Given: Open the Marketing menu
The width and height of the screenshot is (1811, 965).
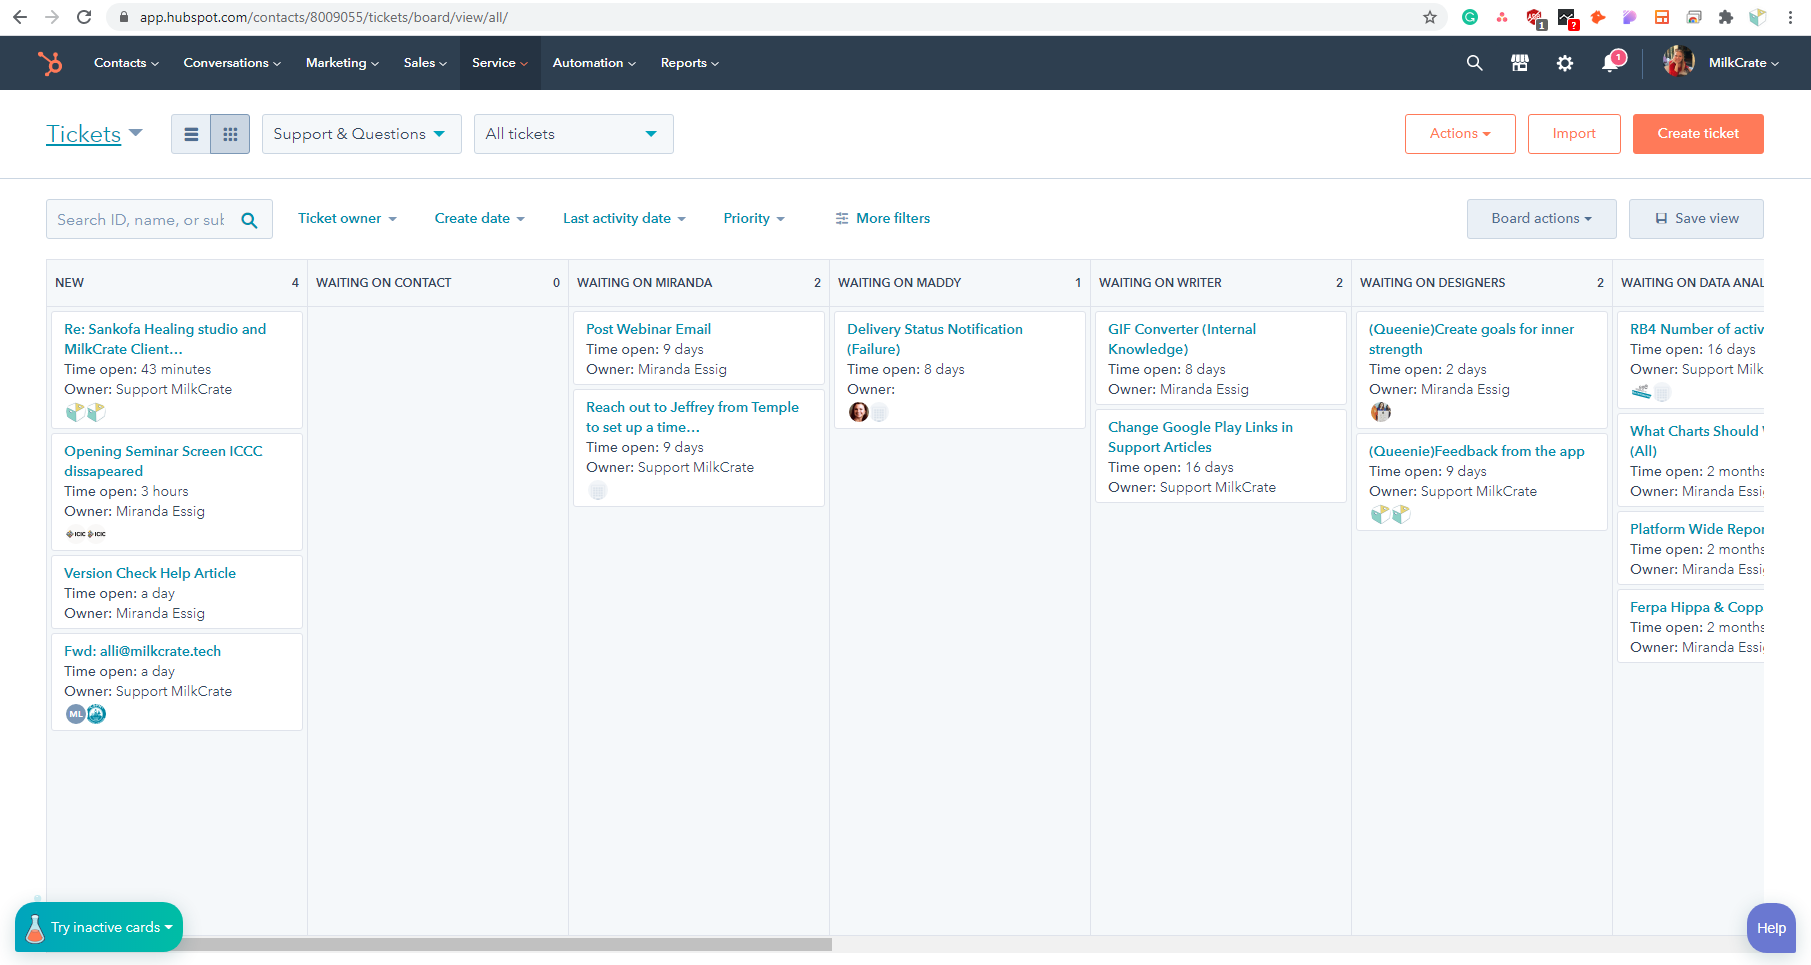Looking at the screenshot, I should coord(342,63).
